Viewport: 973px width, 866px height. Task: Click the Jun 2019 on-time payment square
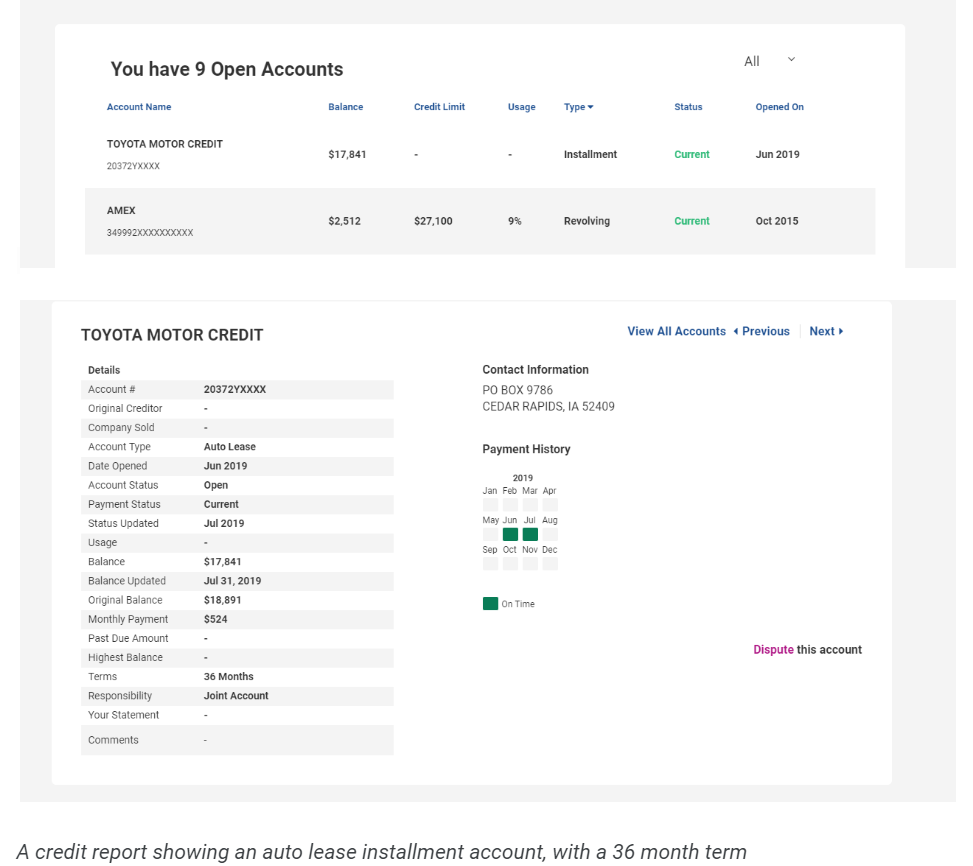pyautogui.click(x=510, y=534)
